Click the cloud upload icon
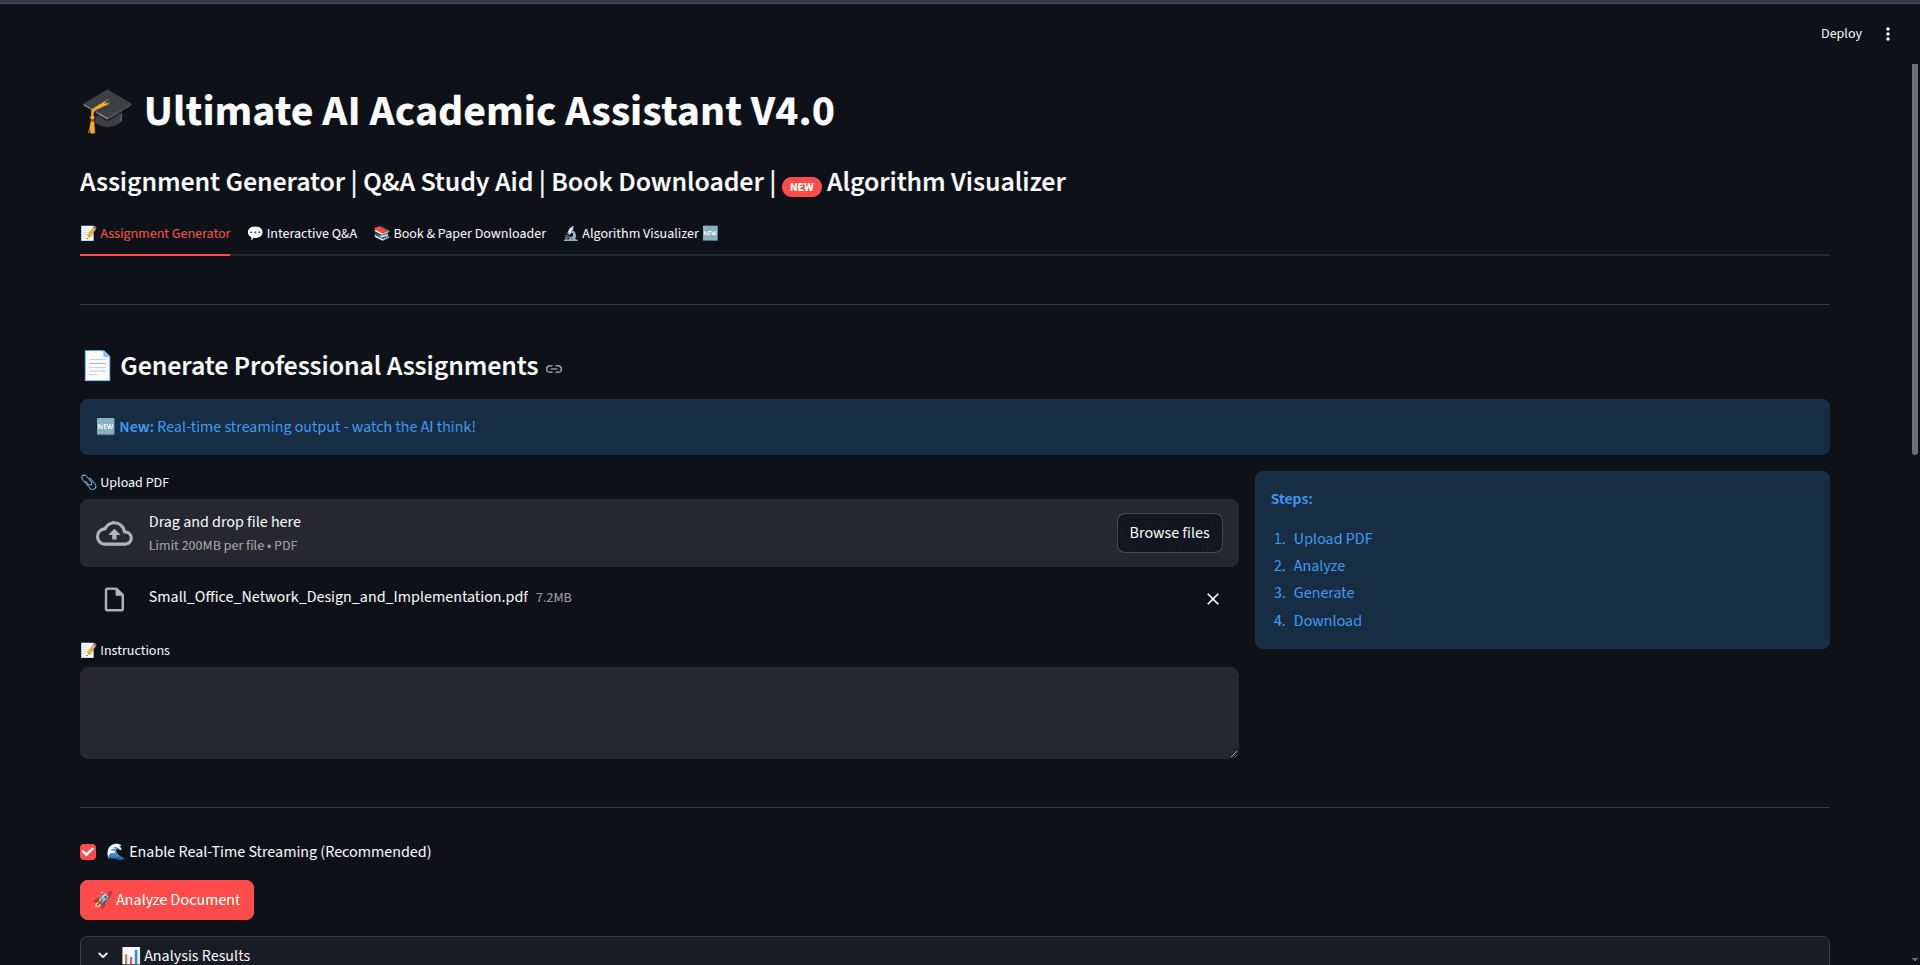 pos(114,534)
